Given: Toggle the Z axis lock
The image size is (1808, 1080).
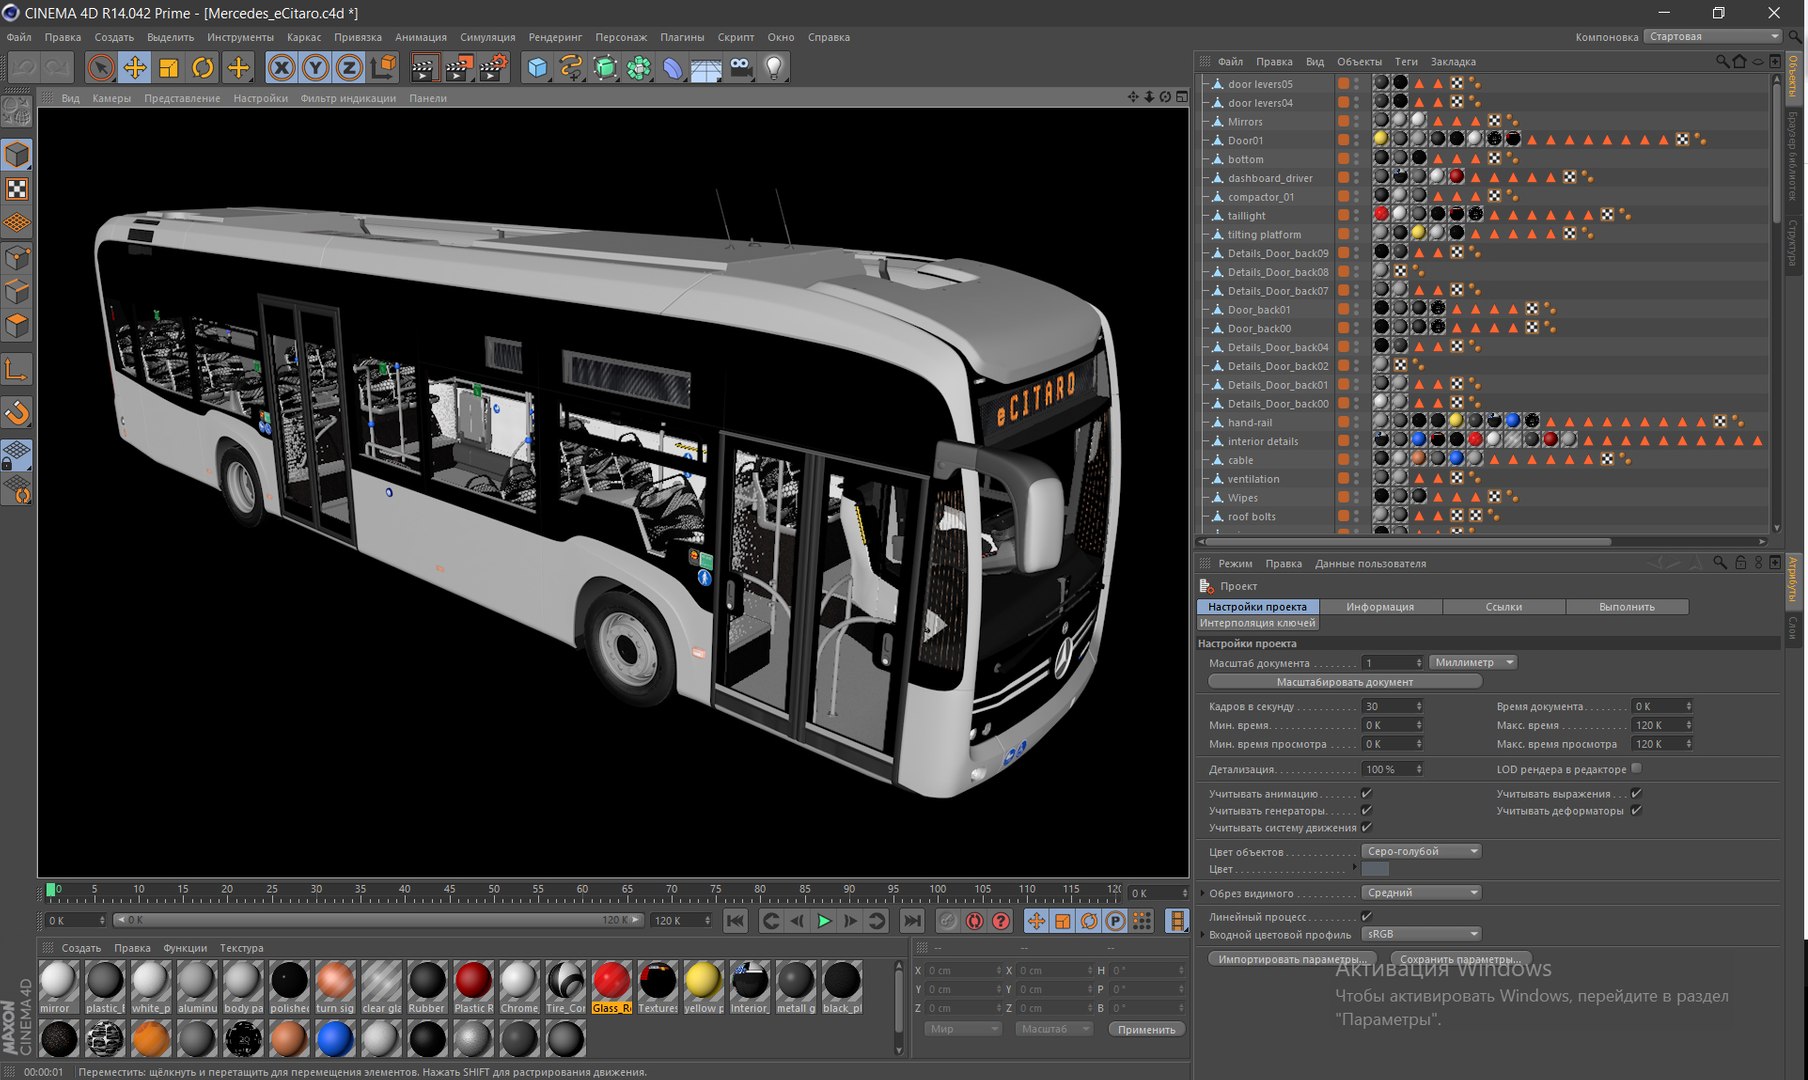Looking at the screenshot, I should [349, 68].
